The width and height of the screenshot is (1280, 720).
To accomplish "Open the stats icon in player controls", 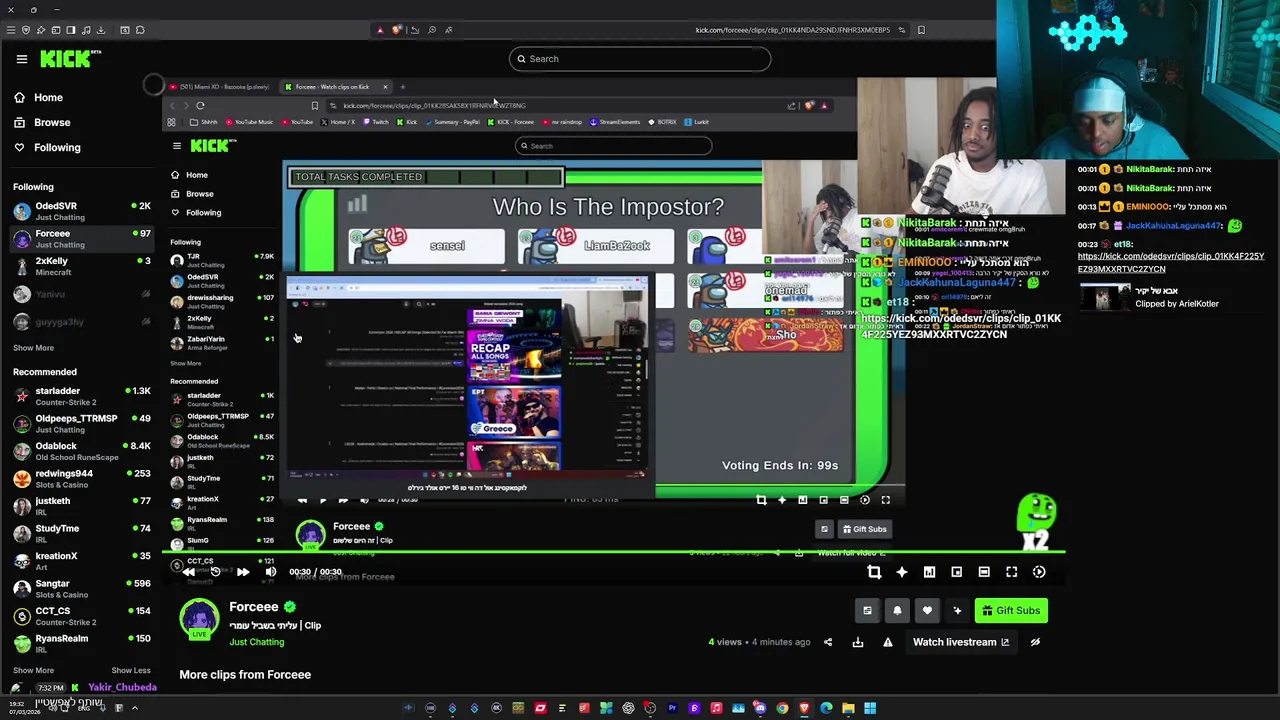I will pyautogui.click(x=929, y=572).
